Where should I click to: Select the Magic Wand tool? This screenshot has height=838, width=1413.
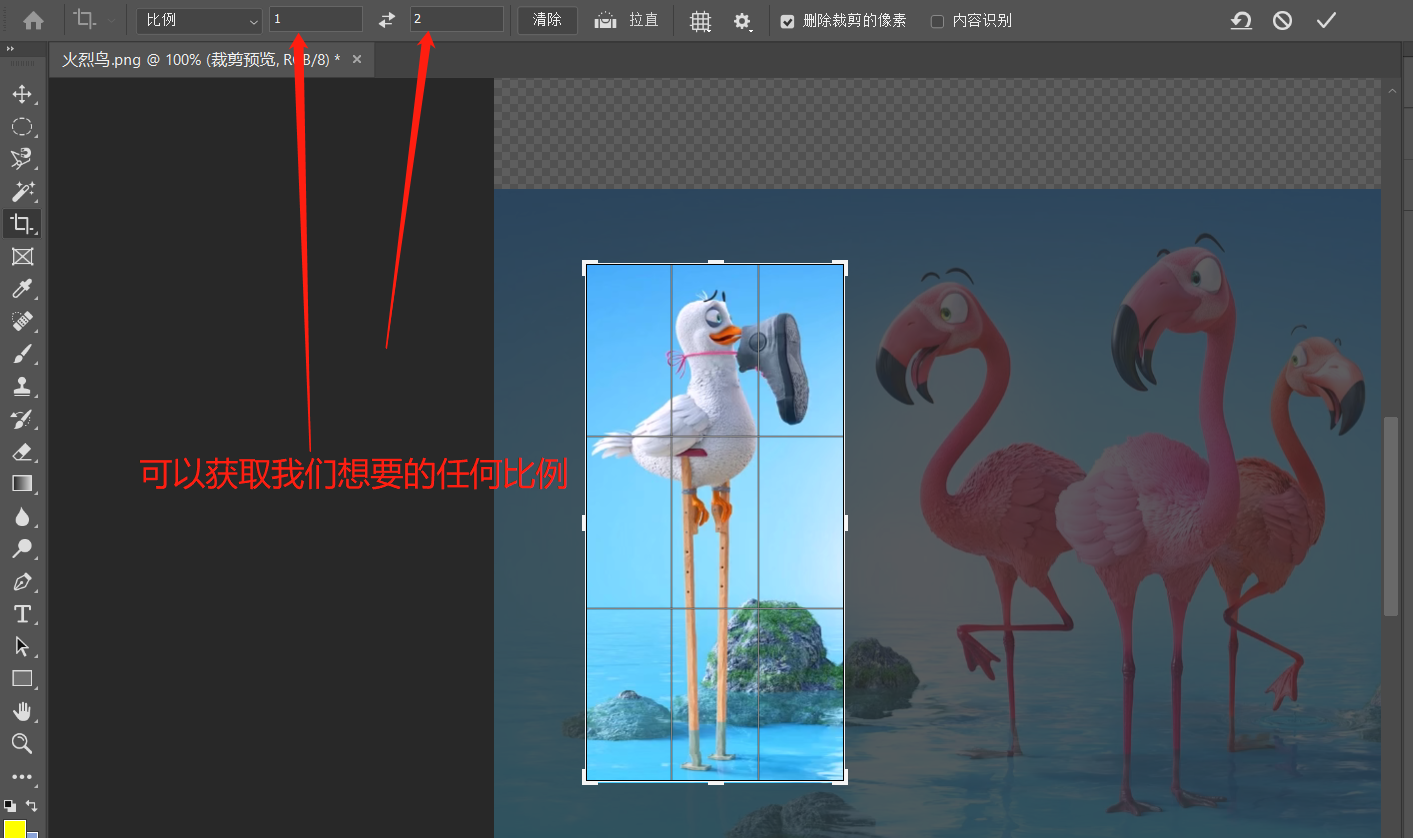[x=22, y=191]
